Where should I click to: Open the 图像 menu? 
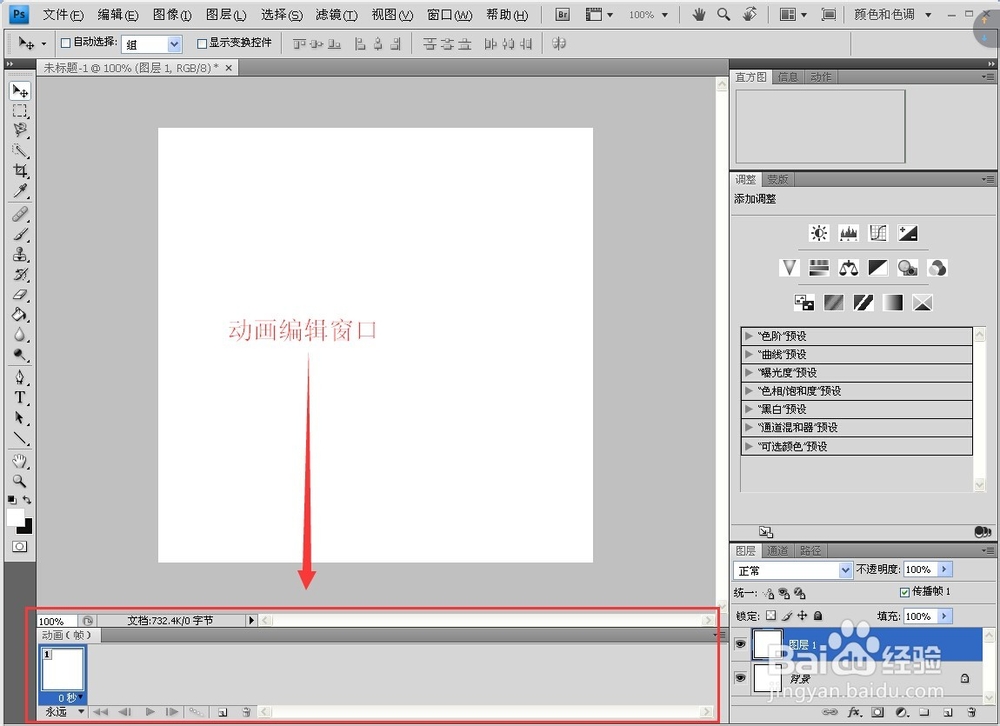point(172,15)
